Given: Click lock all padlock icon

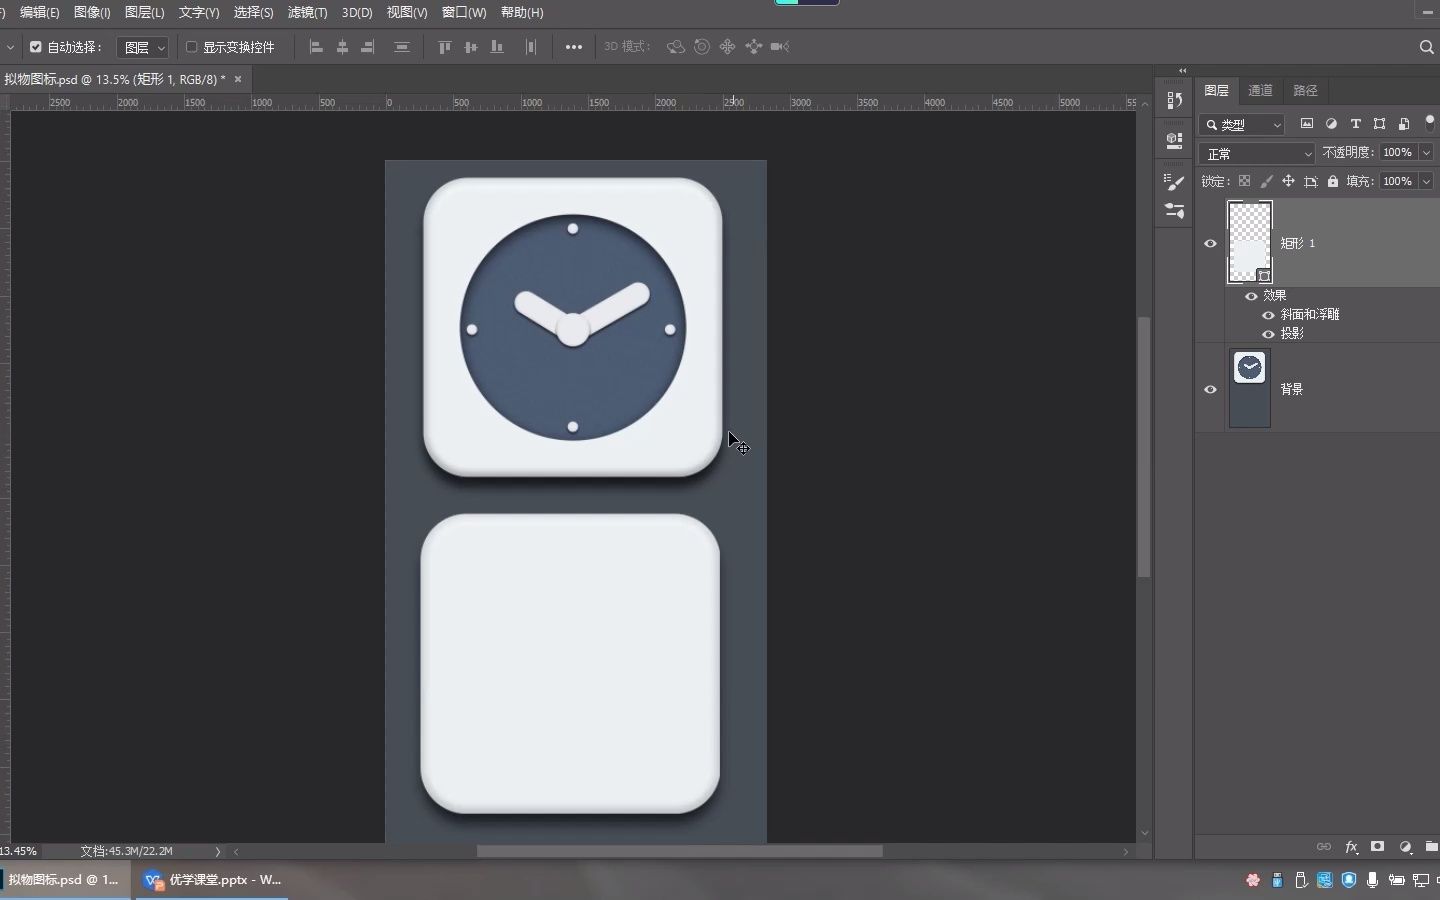Looking at the screenshot, I should pos(1333,181).
